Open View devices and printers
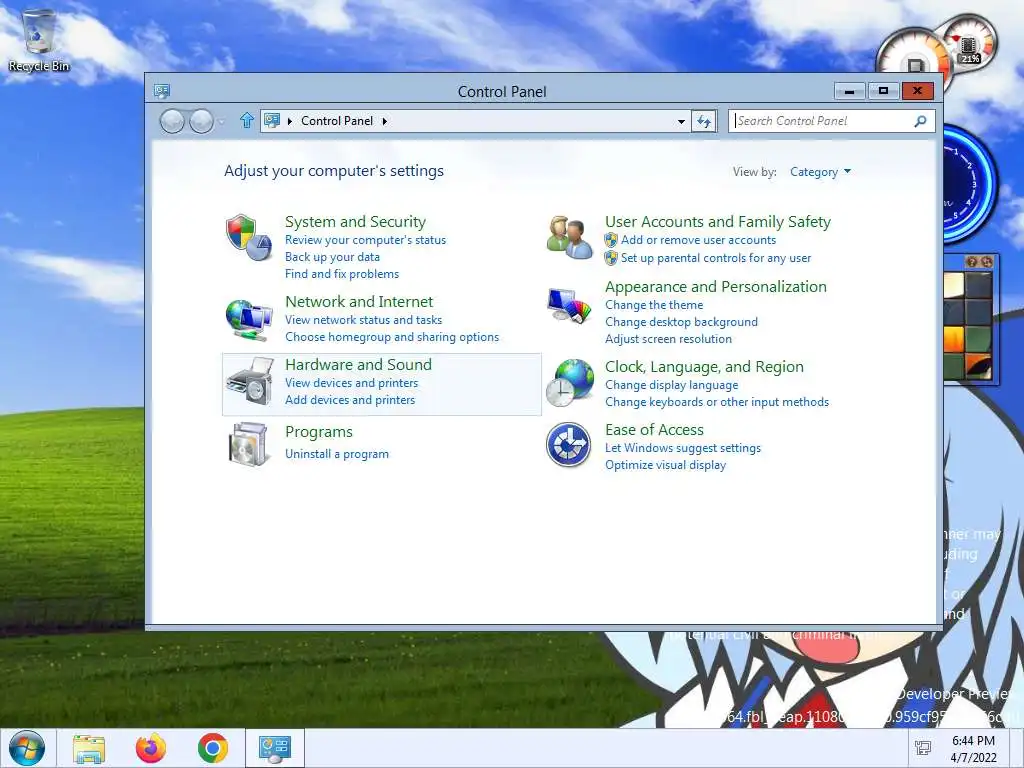This screenshot has height=768, width=1024. pos(351,383)
